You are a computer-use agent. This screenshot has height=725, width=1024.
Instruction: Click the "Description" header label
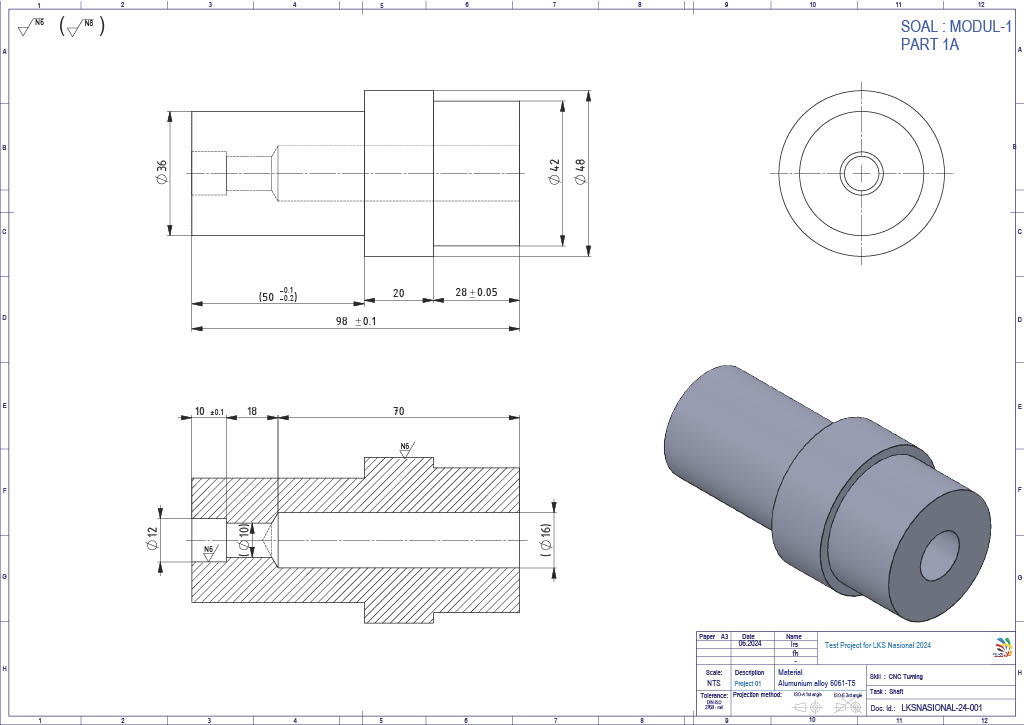749,673
